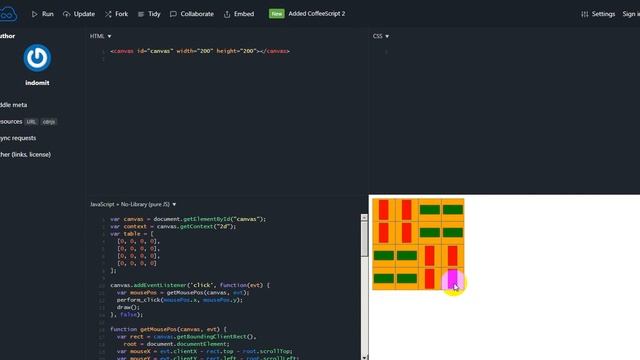Expand the Fiddle meta section
This screenshot has height=360, width=640.
point(13,105)
